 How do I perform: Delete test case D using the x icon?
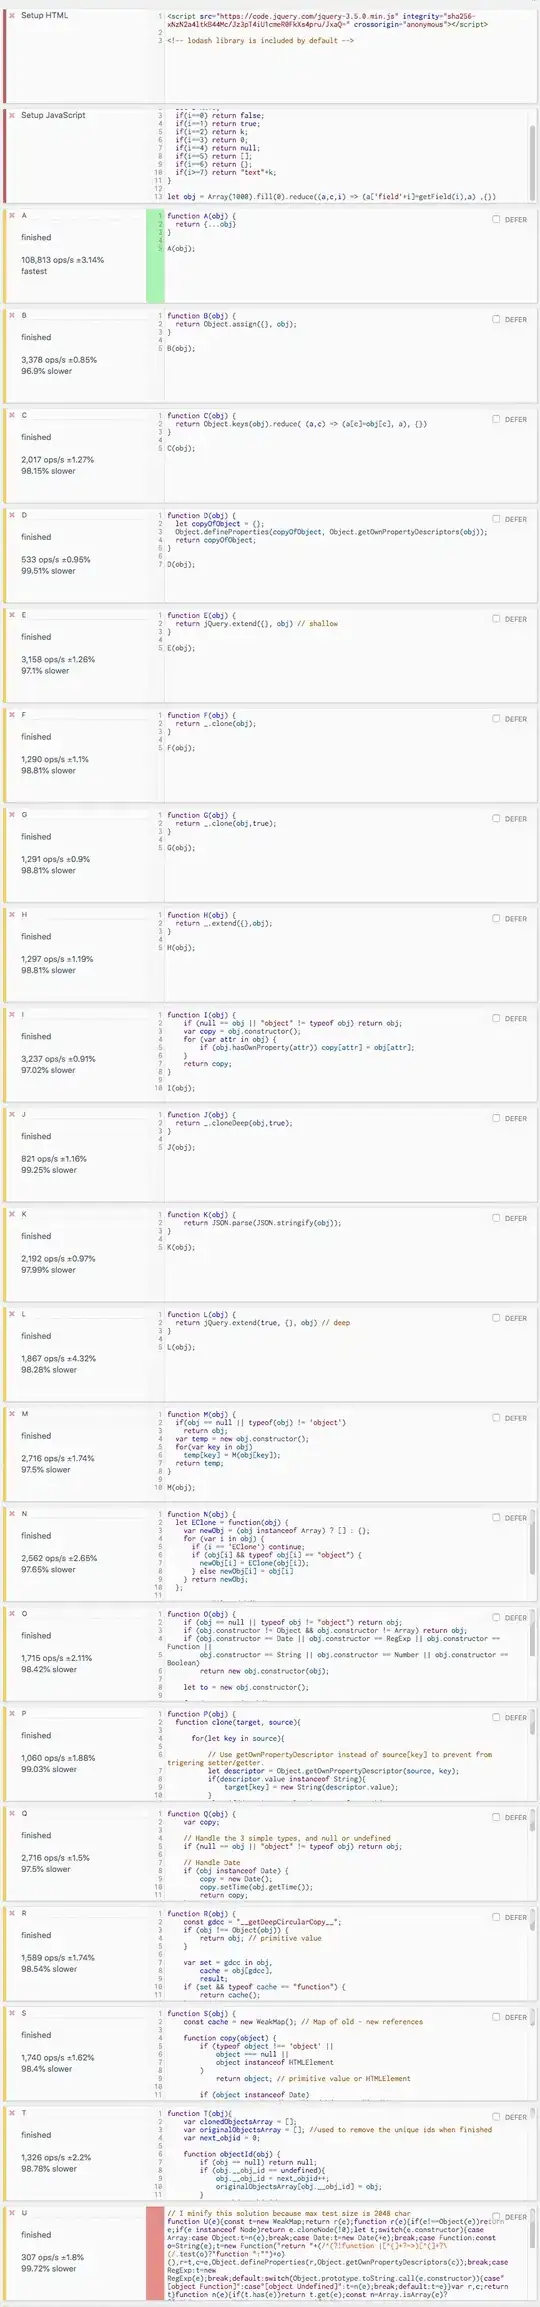click(12, 516)
